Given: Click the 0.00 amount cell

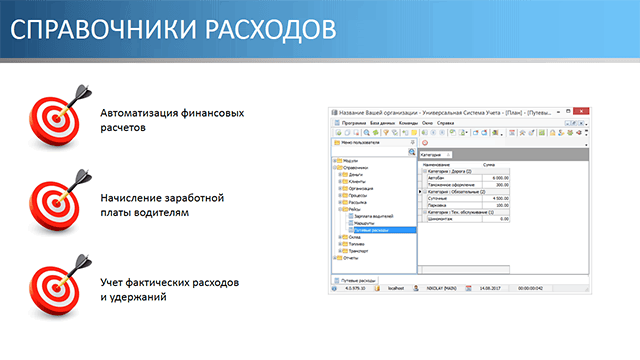Looking at the screenshot, I should coord(496,219).
